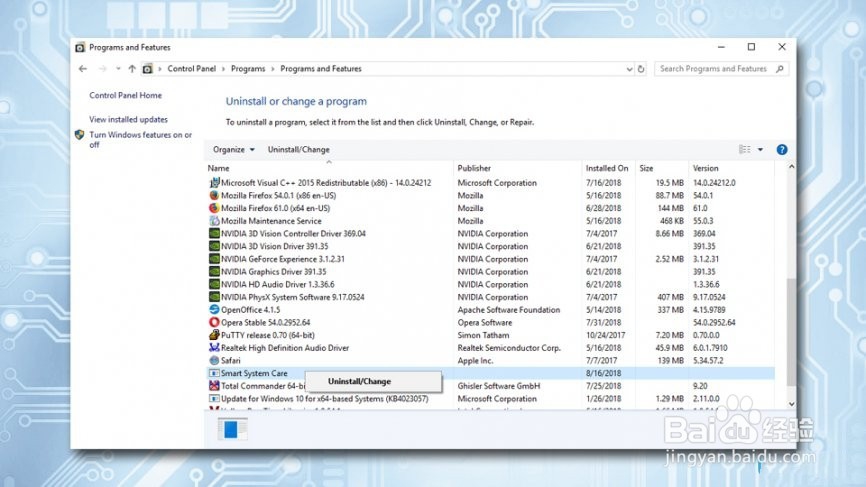Viewport: 866px width, 487px height.
Task: Click the vertical scrollbar thumb
Action: (791, 332)
